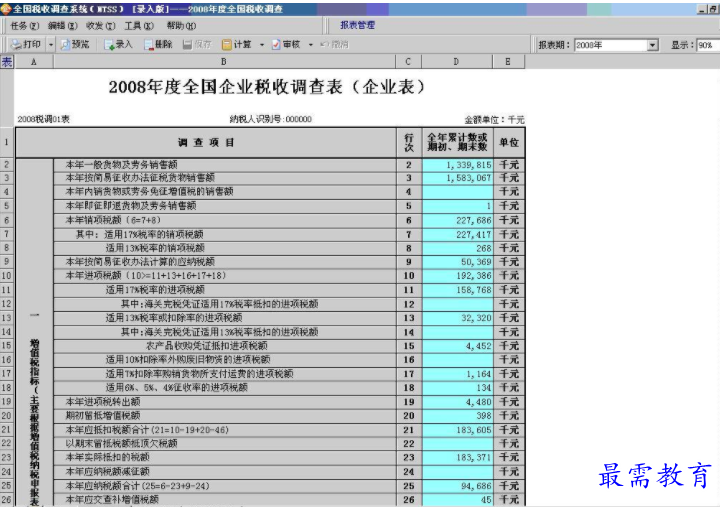Viewport: 720px width, 507px height.
Task: Select row header 26
Action: 7,499
